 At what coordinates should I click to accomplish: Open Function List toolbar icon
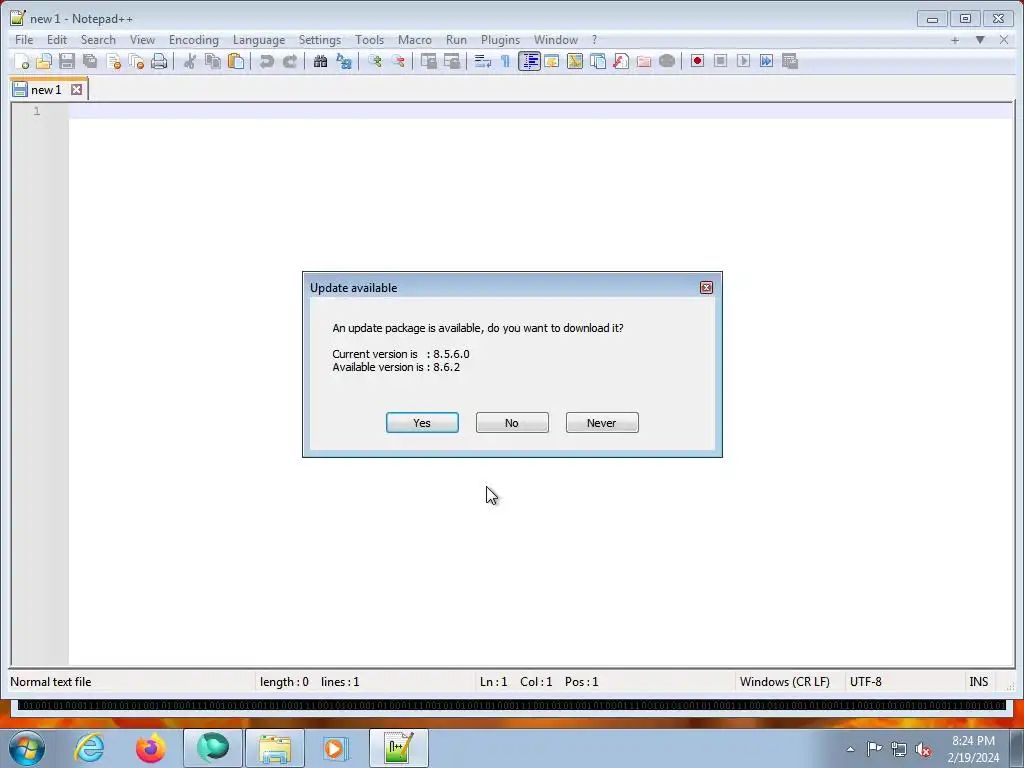pyautogui.click(x=621, y=61)
